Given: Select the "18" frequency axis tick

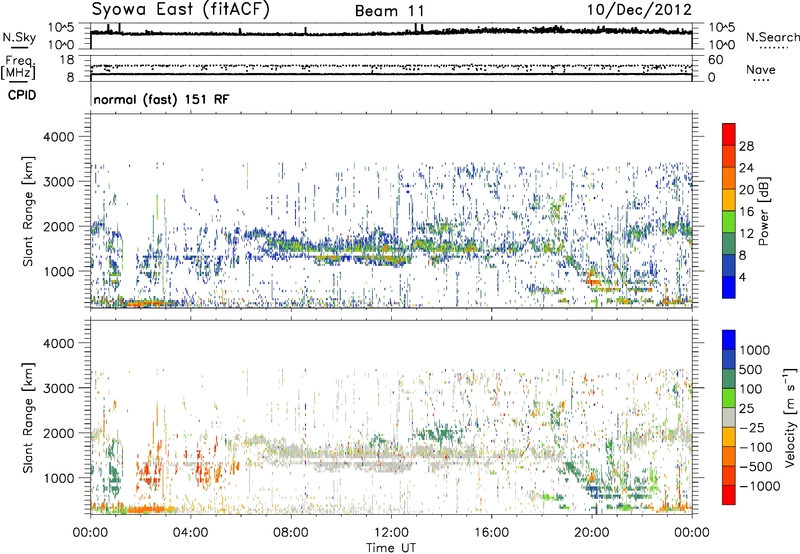Looking at the screenshot, I should (x=67, y=60).
